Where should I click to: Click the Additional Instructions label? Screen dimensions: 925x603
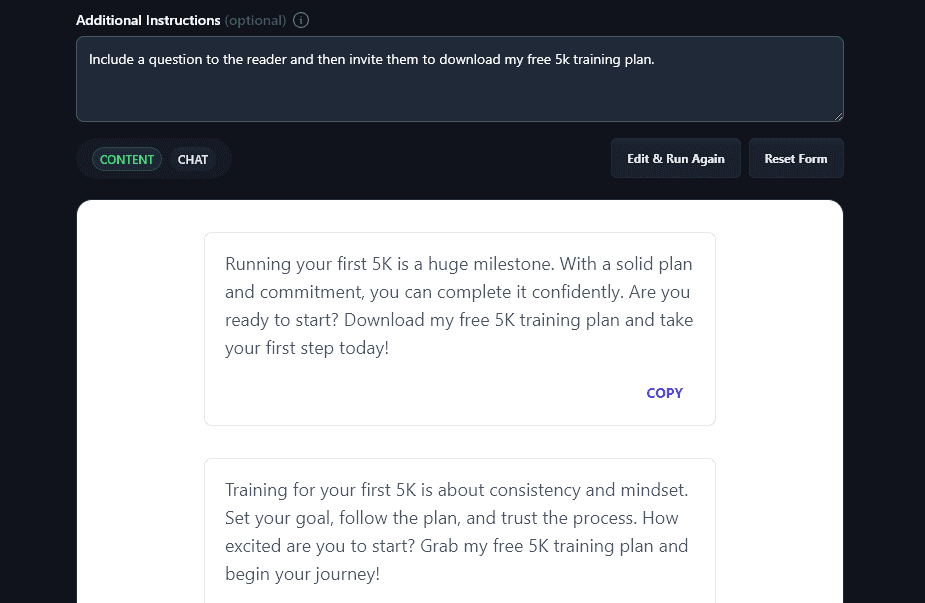147,20
